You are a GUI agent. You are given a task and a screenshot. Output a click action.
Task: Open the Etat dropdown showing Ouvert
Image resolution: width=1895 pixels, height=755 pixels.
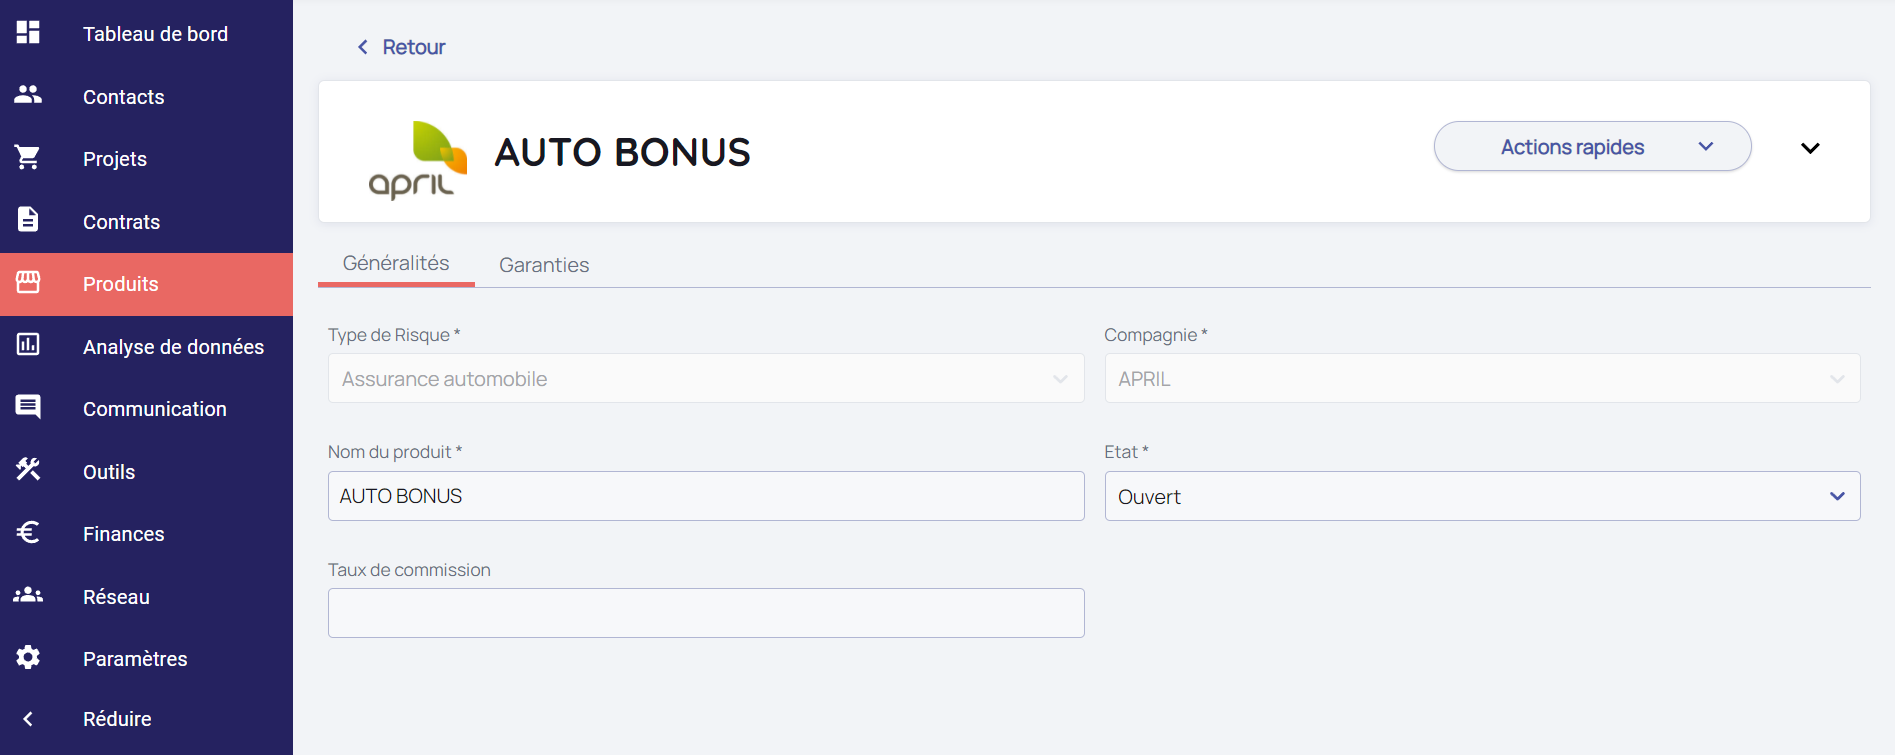point(1481,497)
